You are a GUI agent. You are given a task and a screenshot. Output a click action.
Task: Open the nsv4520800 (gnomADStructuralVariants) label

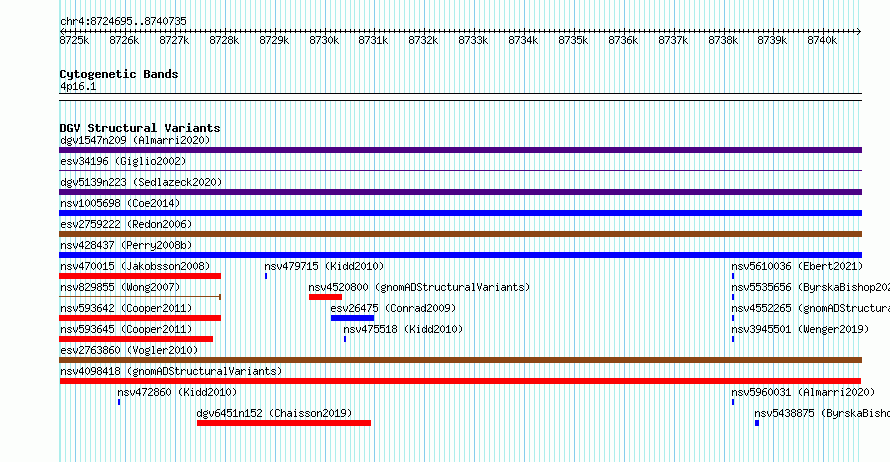(419, 287)
